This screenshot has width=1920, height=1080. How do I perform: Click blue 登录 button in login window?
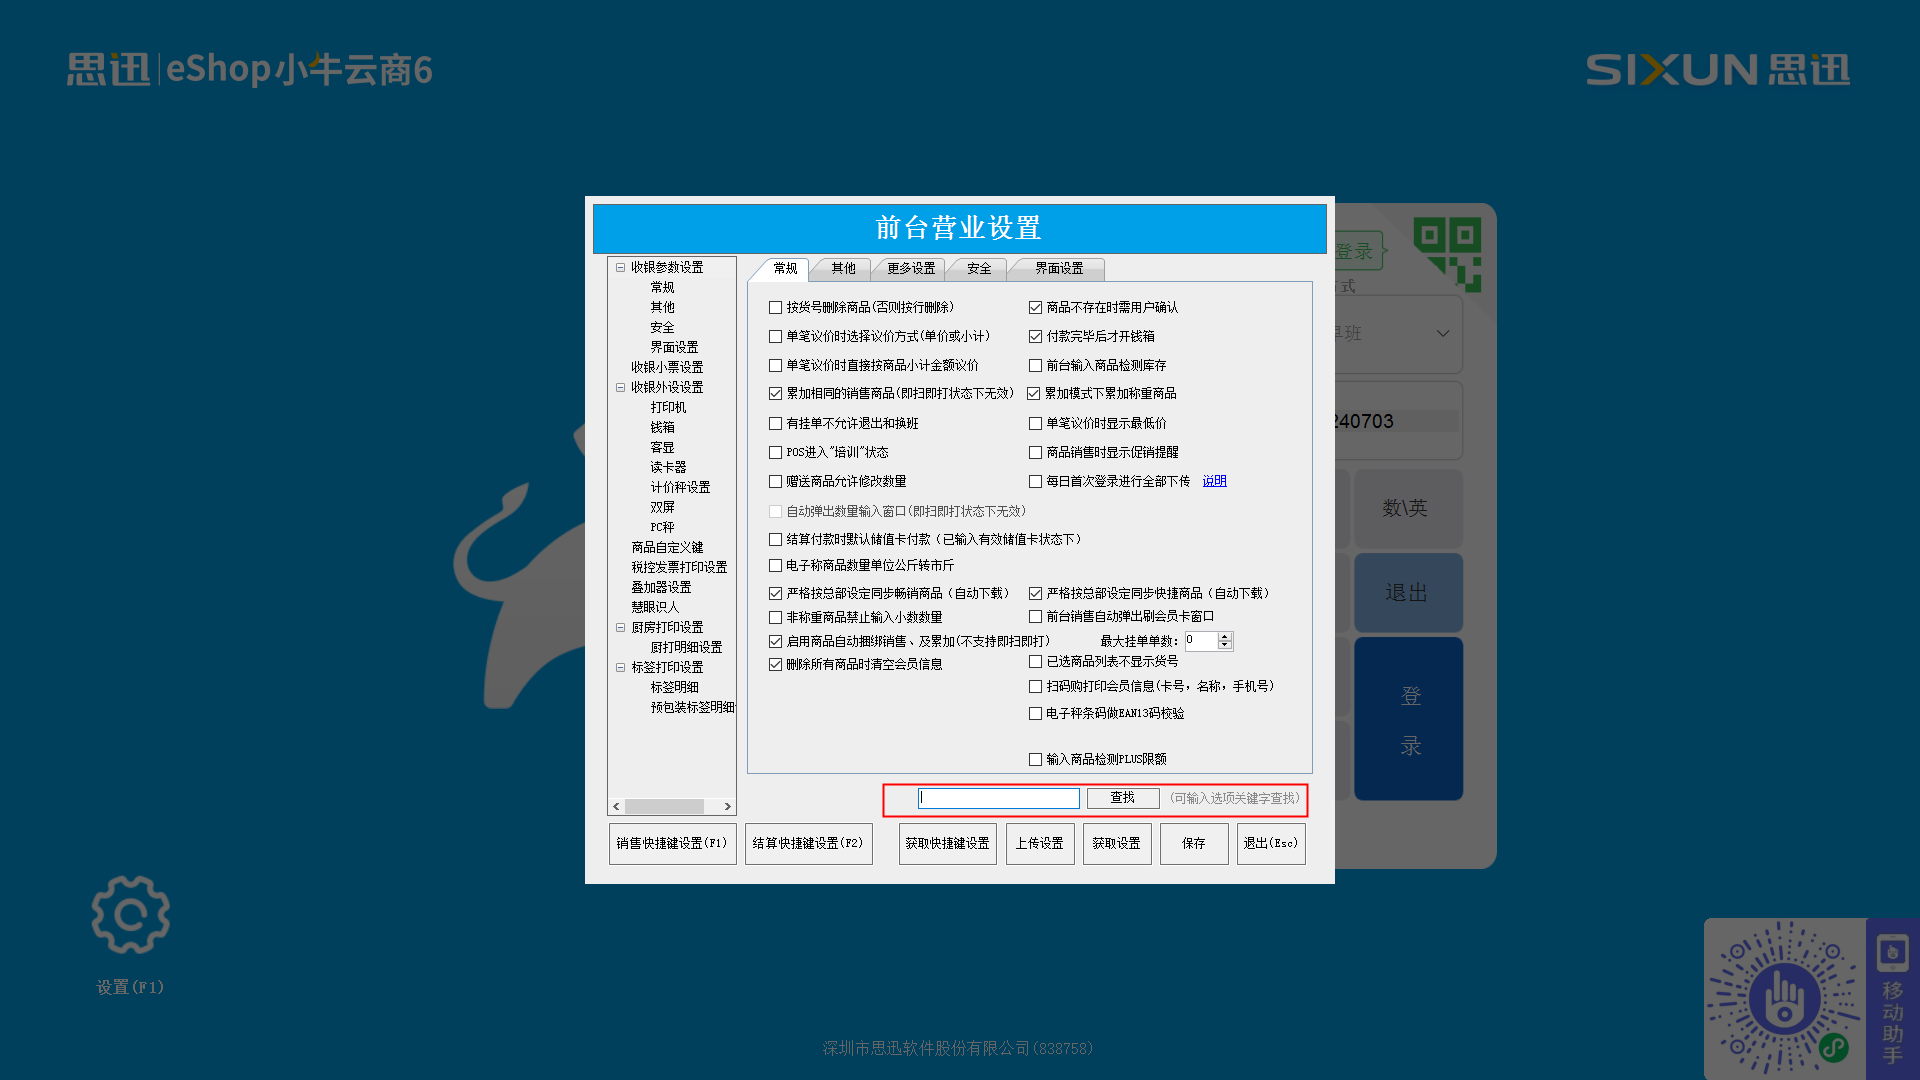1408,719
